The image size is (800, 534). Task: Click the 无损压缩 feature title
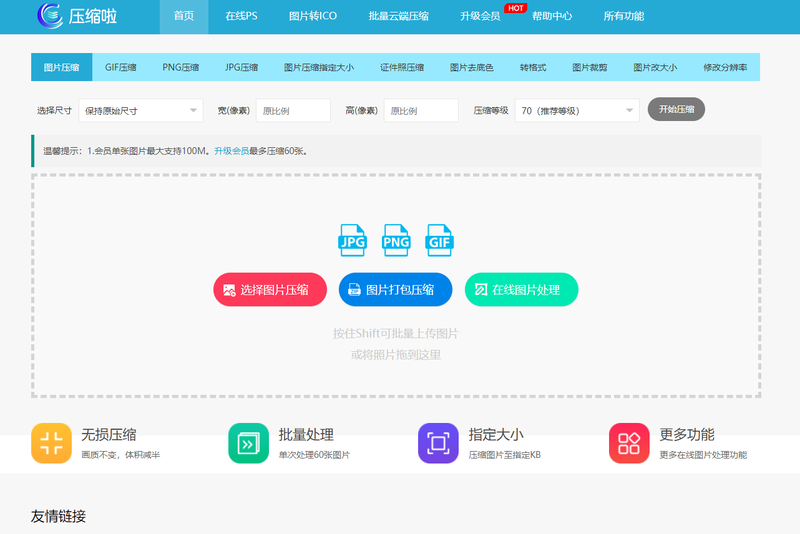click(109, 435)
